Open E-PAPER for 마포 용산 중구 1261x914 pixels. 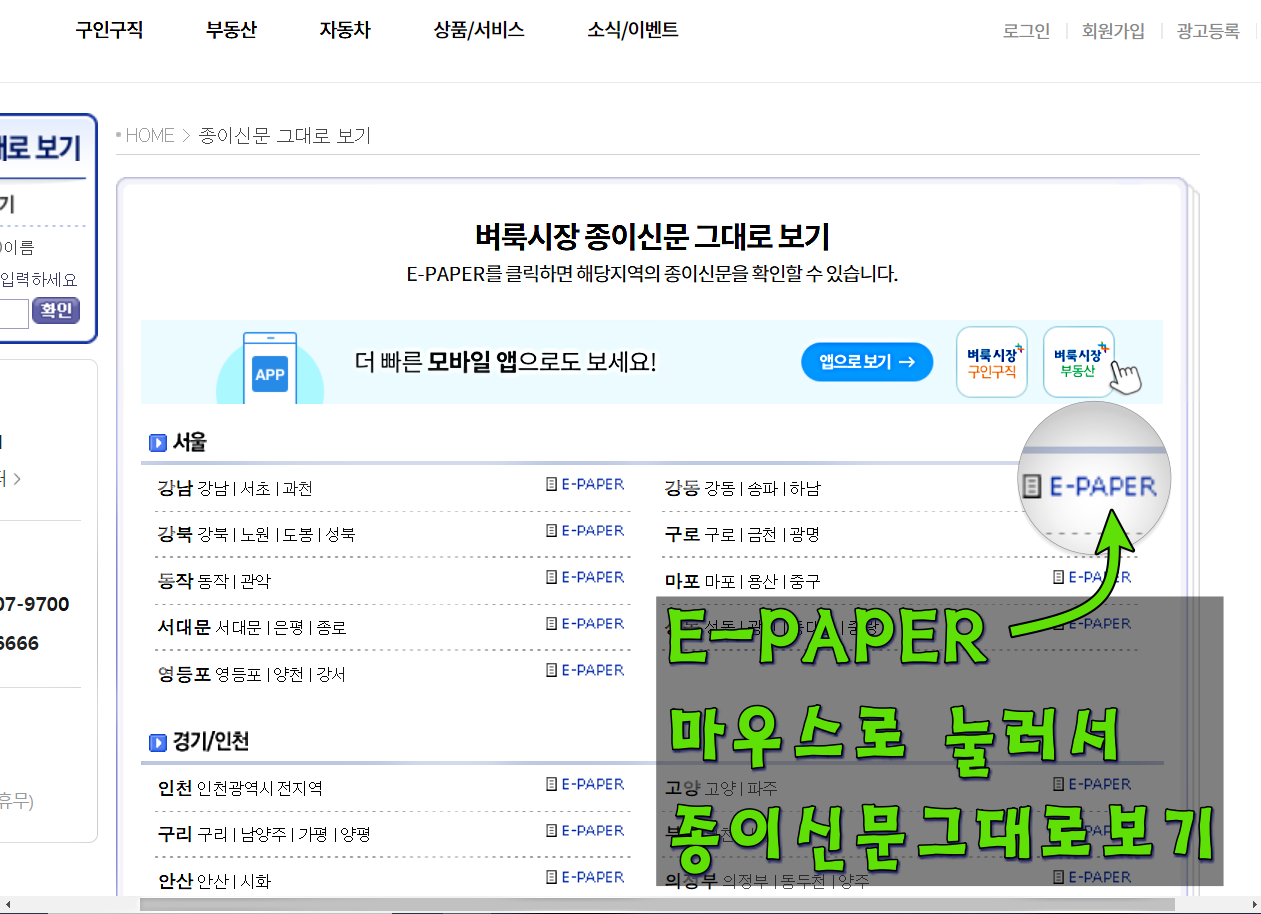(1092, 577)
